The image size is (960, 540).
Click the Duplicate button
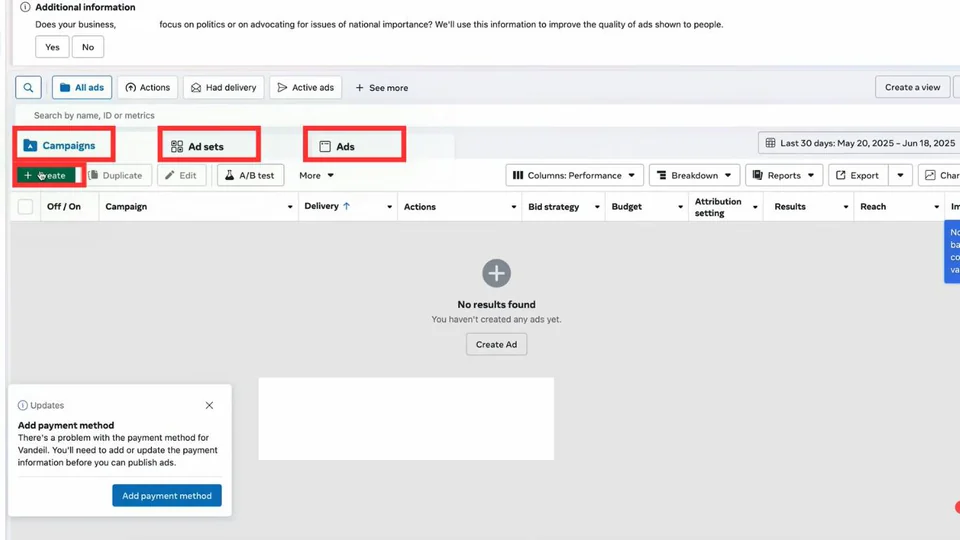point(116,175)
